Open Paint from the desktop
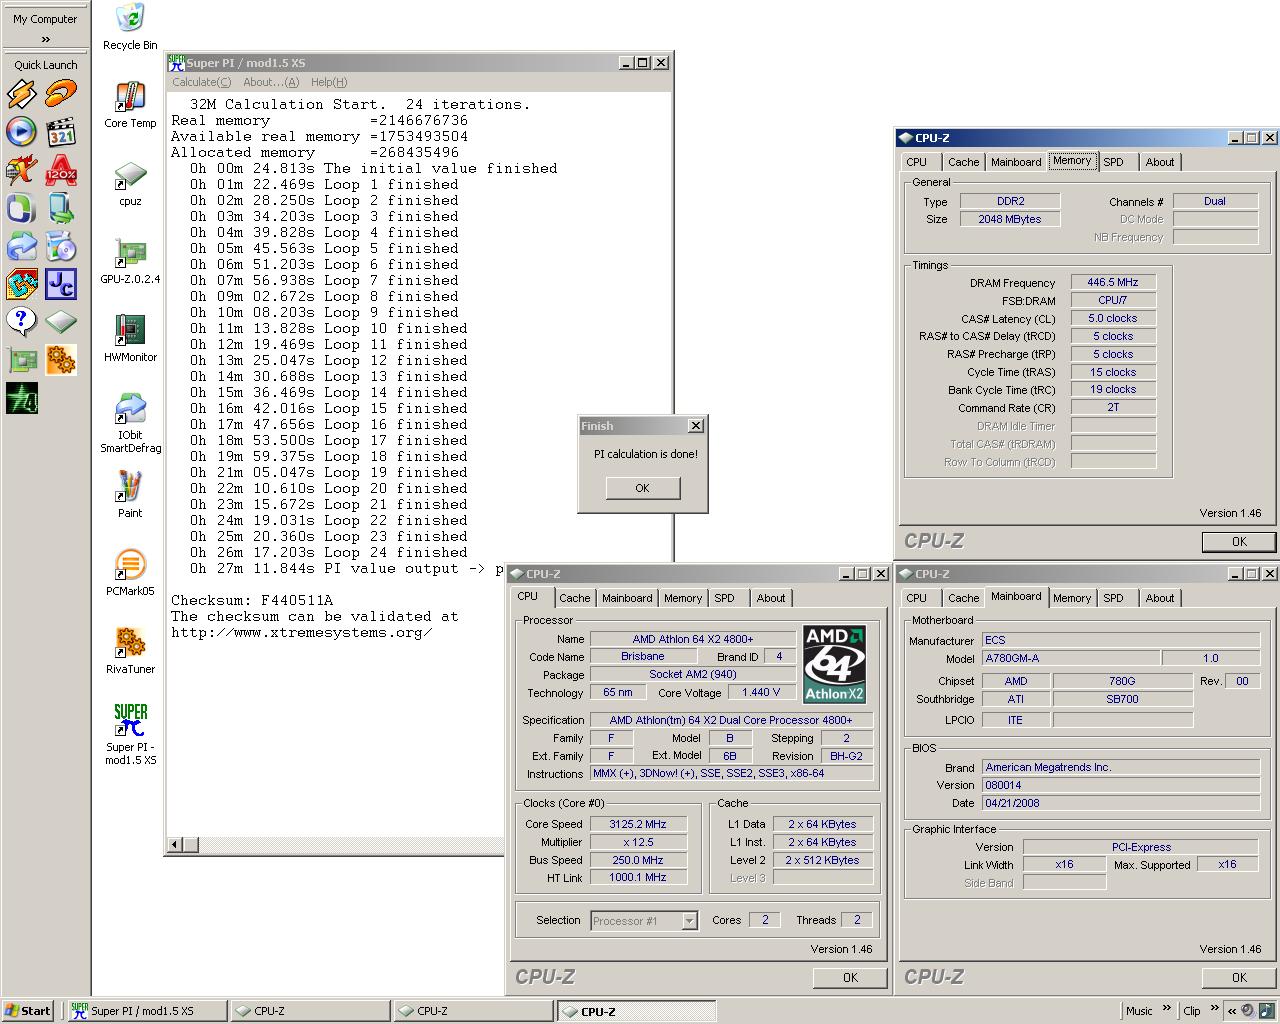Screen dimensions: 1280x1024 130,495
